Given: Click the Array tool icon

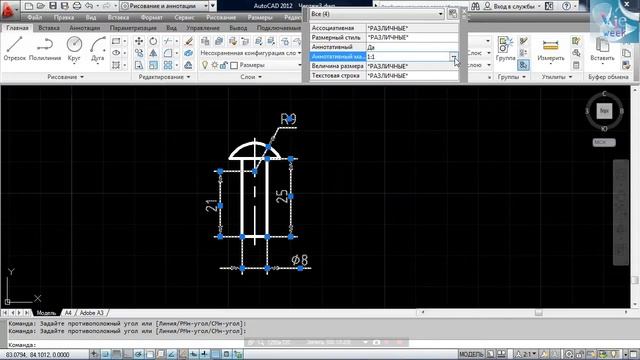Looking at the screenshot, I should tap(168, 65).
